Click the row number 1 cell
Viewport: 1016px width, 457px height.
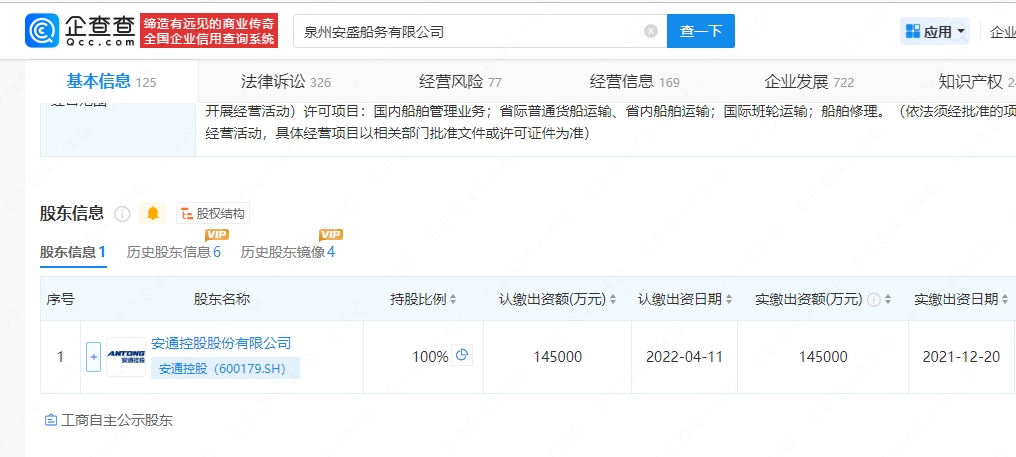click(60, 357)
